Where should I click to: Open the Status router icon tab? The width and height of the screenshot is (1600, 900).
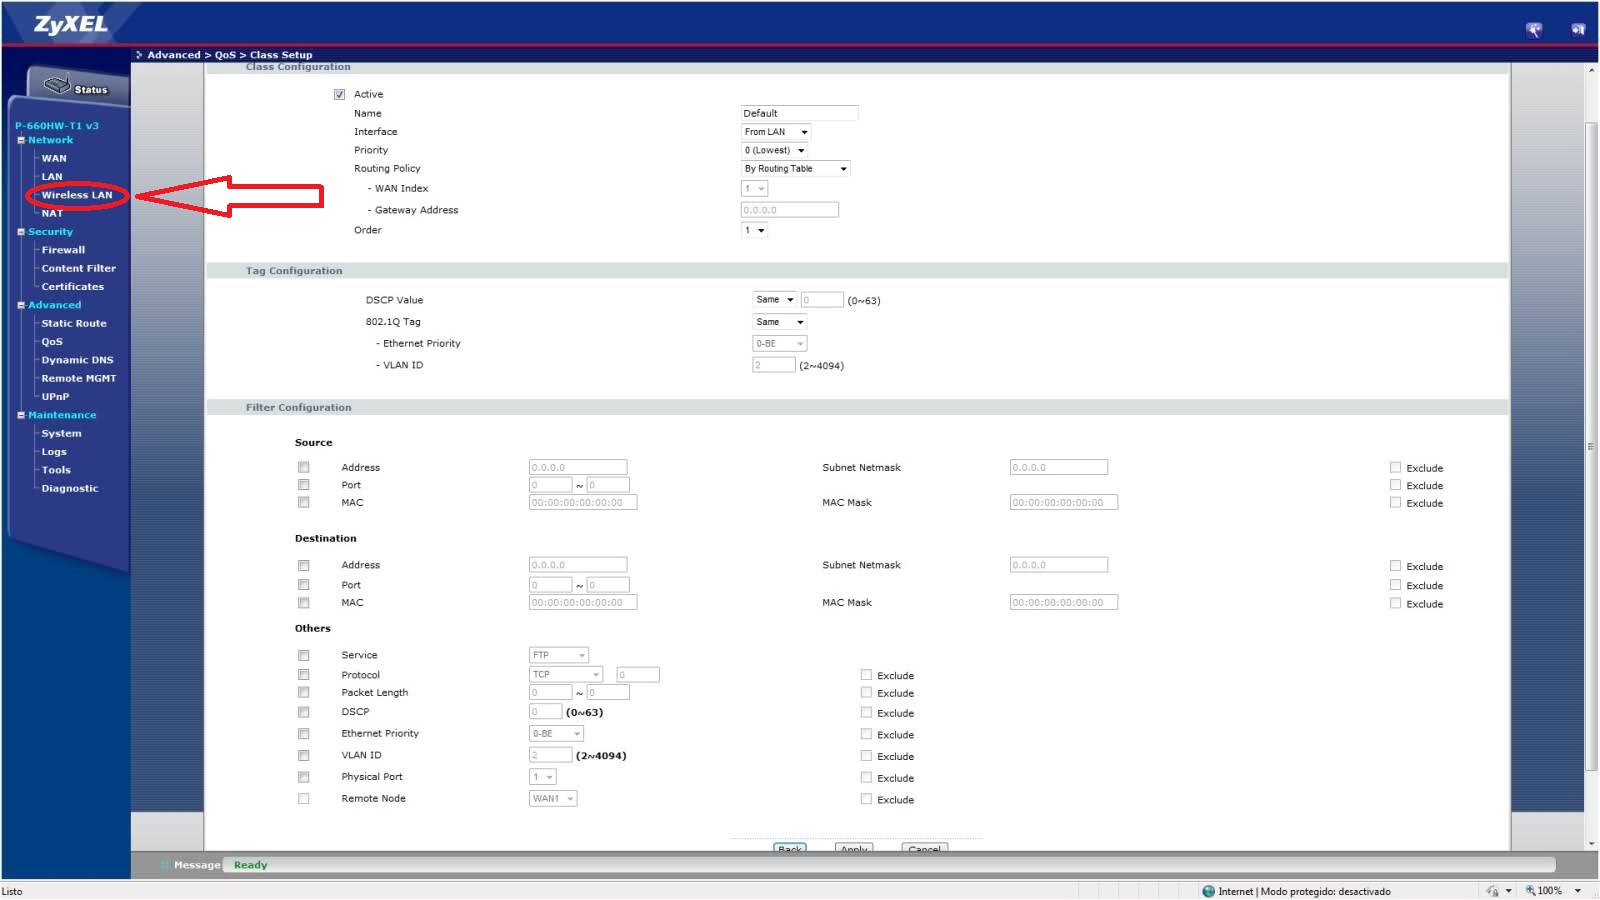pos(77,87)
